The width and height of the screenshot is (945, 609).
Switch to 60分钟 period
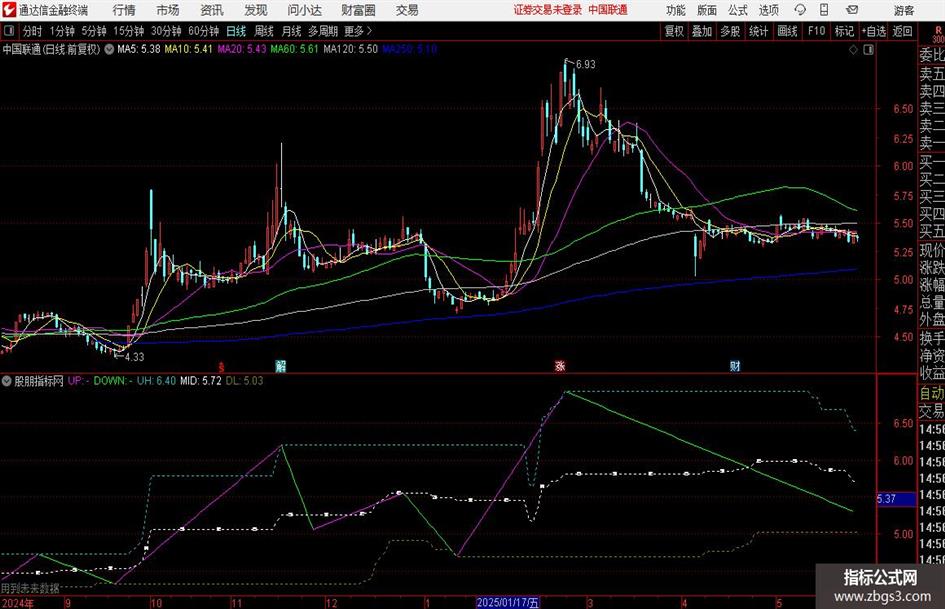coord(204,31)
